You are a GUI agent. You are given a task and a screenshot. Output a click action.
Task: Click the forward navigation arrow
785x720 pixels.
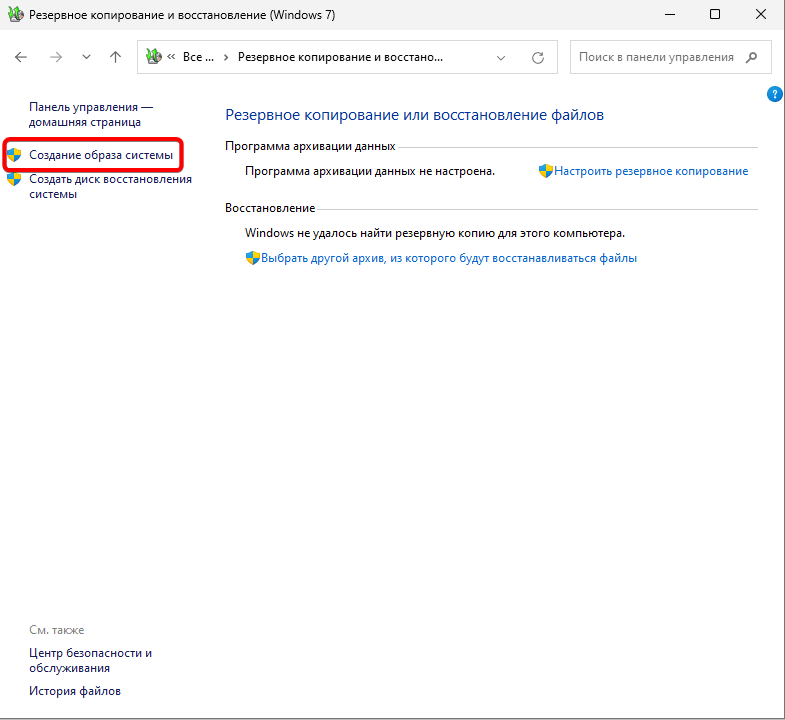tap(56, 57)
